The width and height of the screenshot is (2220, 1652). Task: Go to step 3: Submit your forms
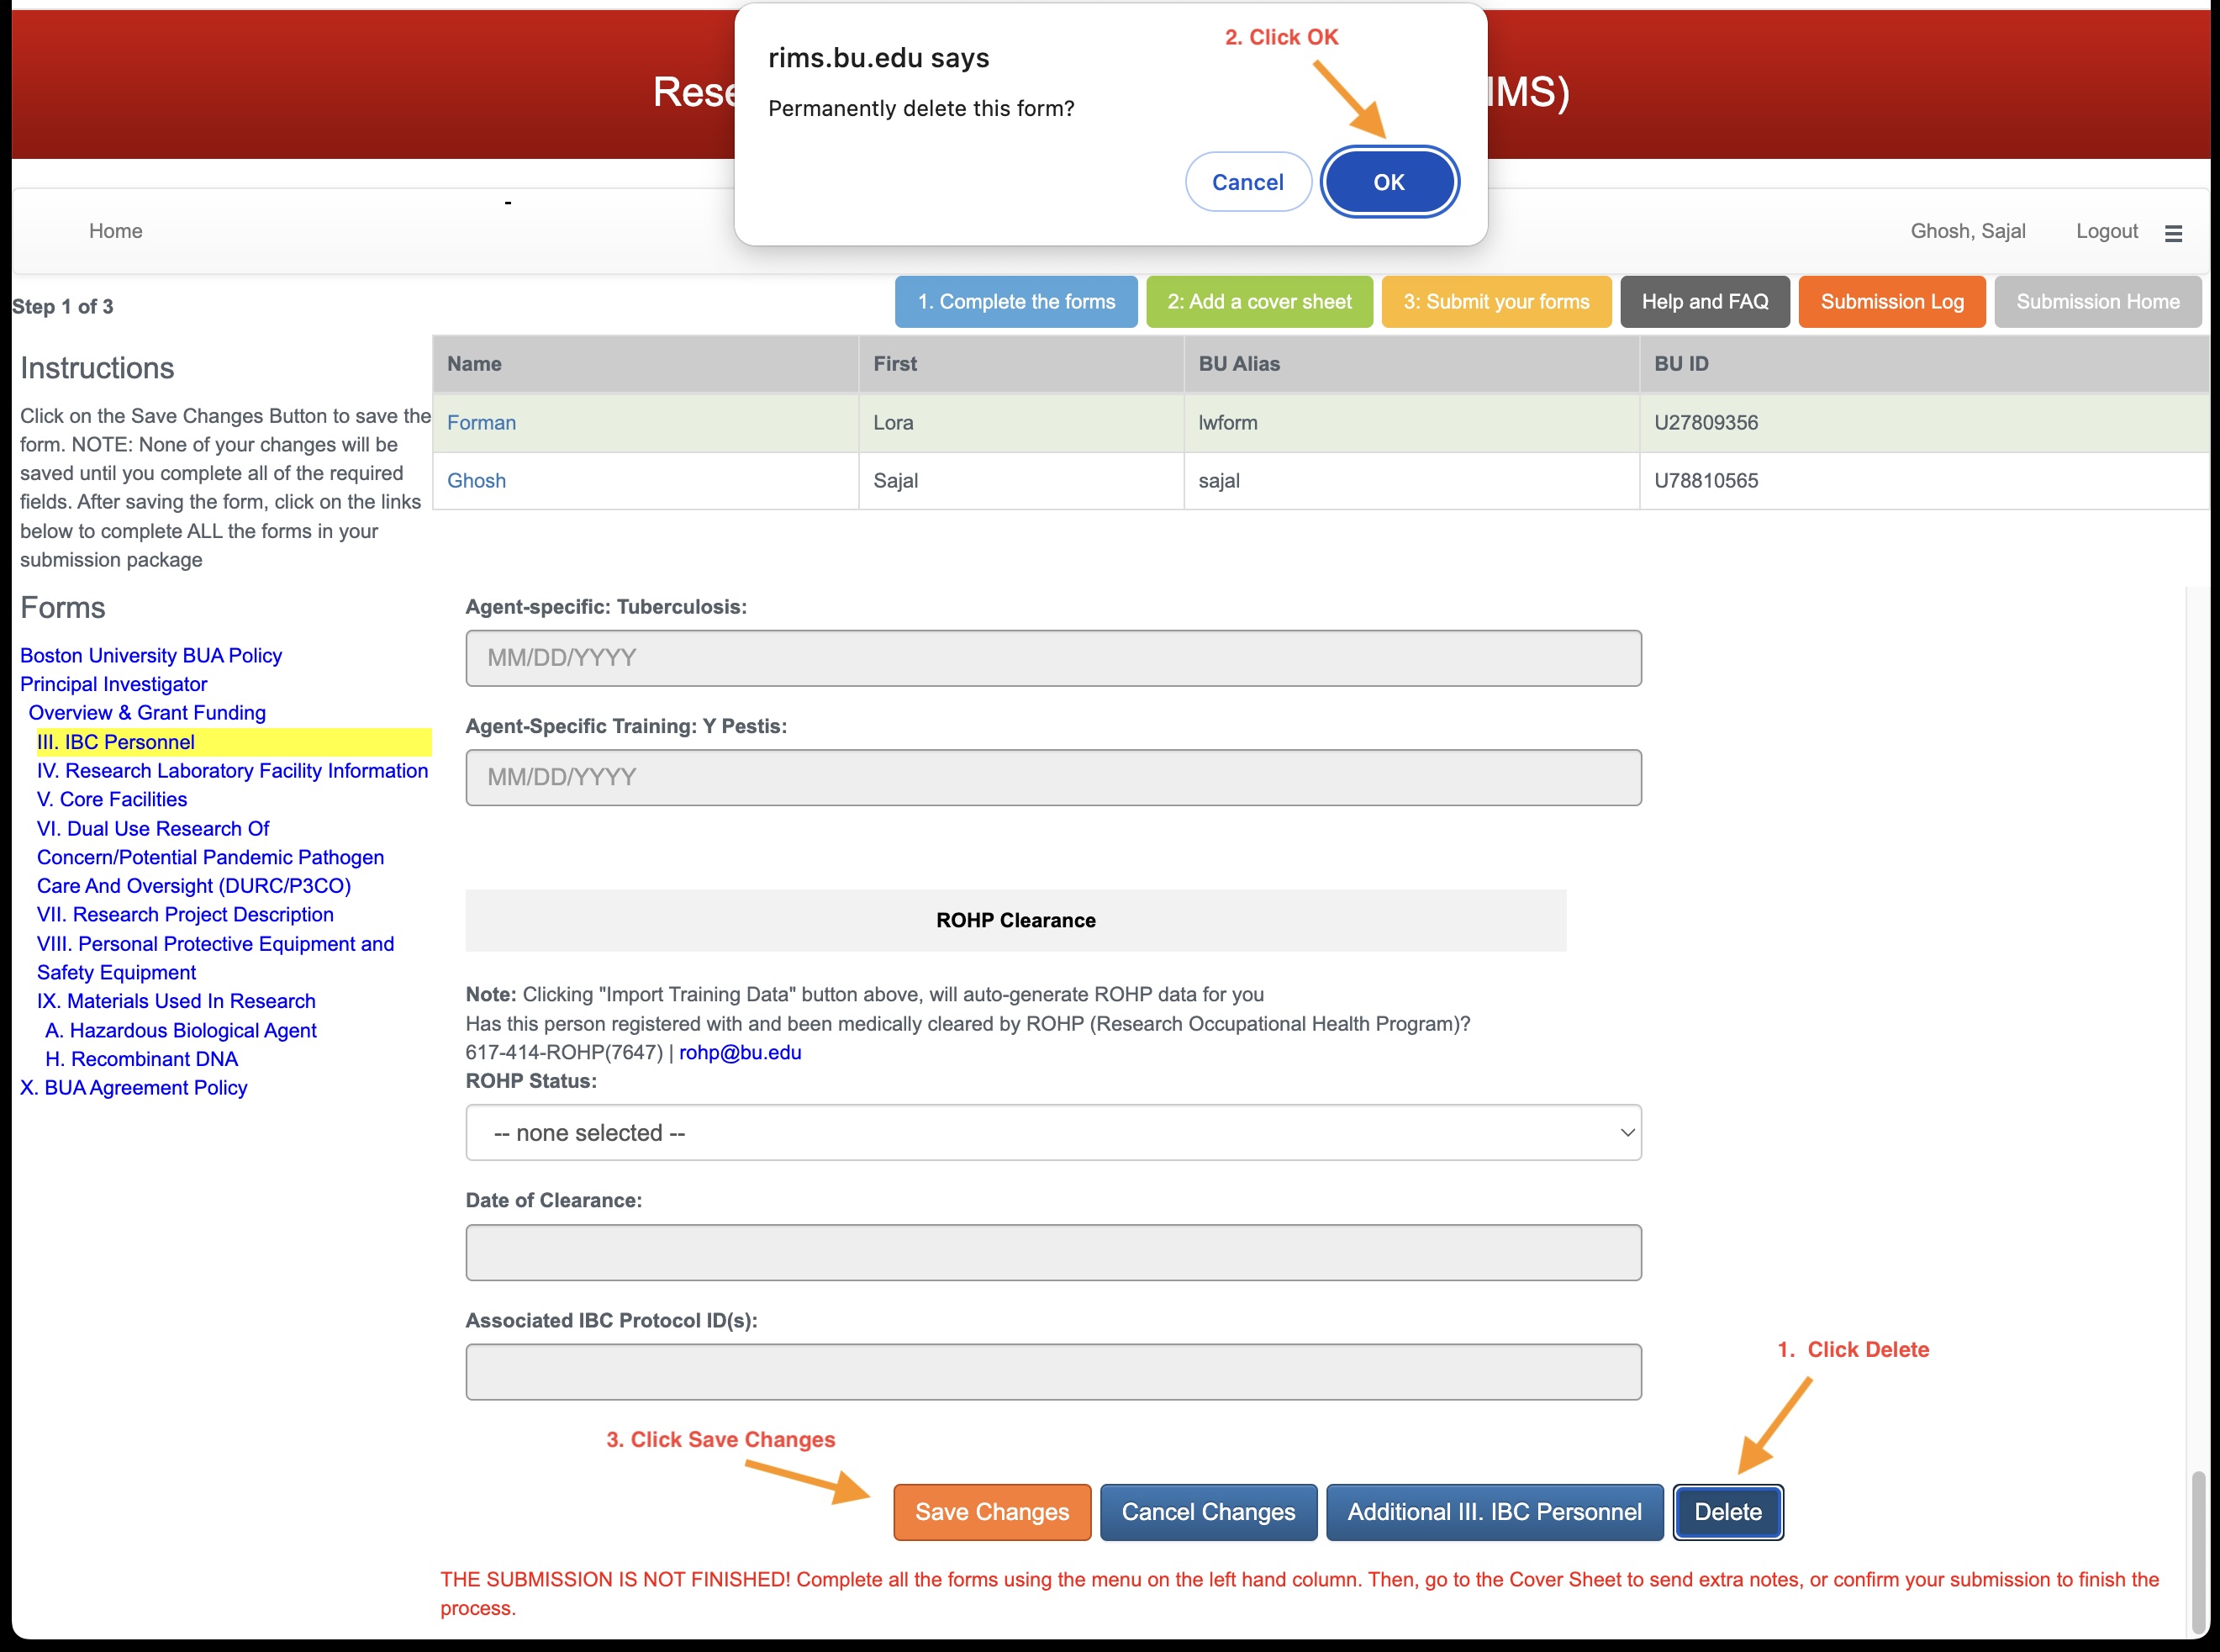pyautogui.click(x=1496, y=302)
